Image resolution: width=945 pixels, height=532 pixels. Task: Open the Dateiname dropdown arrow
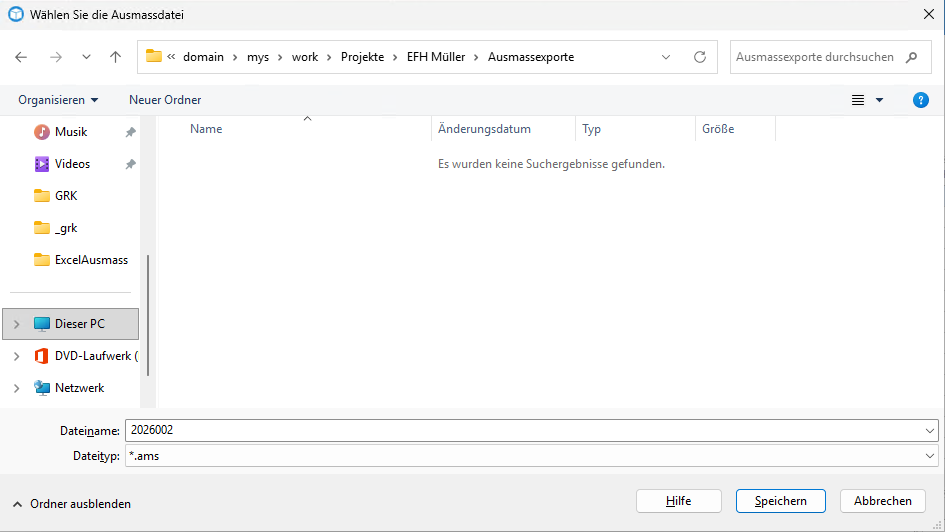(x=929, y=431)
